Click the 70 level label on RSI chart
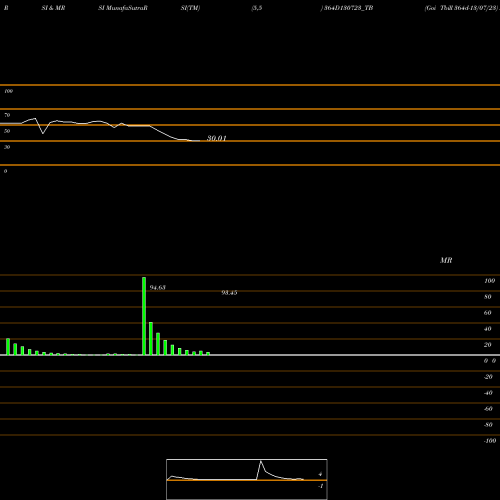This screenshot has width=500, height=500. (7, 115)
